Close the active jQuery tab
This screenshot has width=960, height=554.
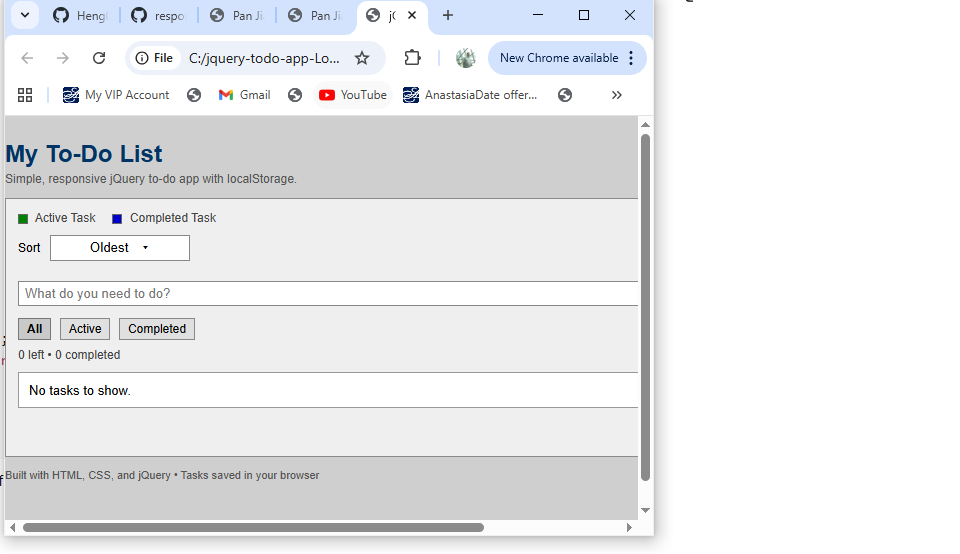412,15
